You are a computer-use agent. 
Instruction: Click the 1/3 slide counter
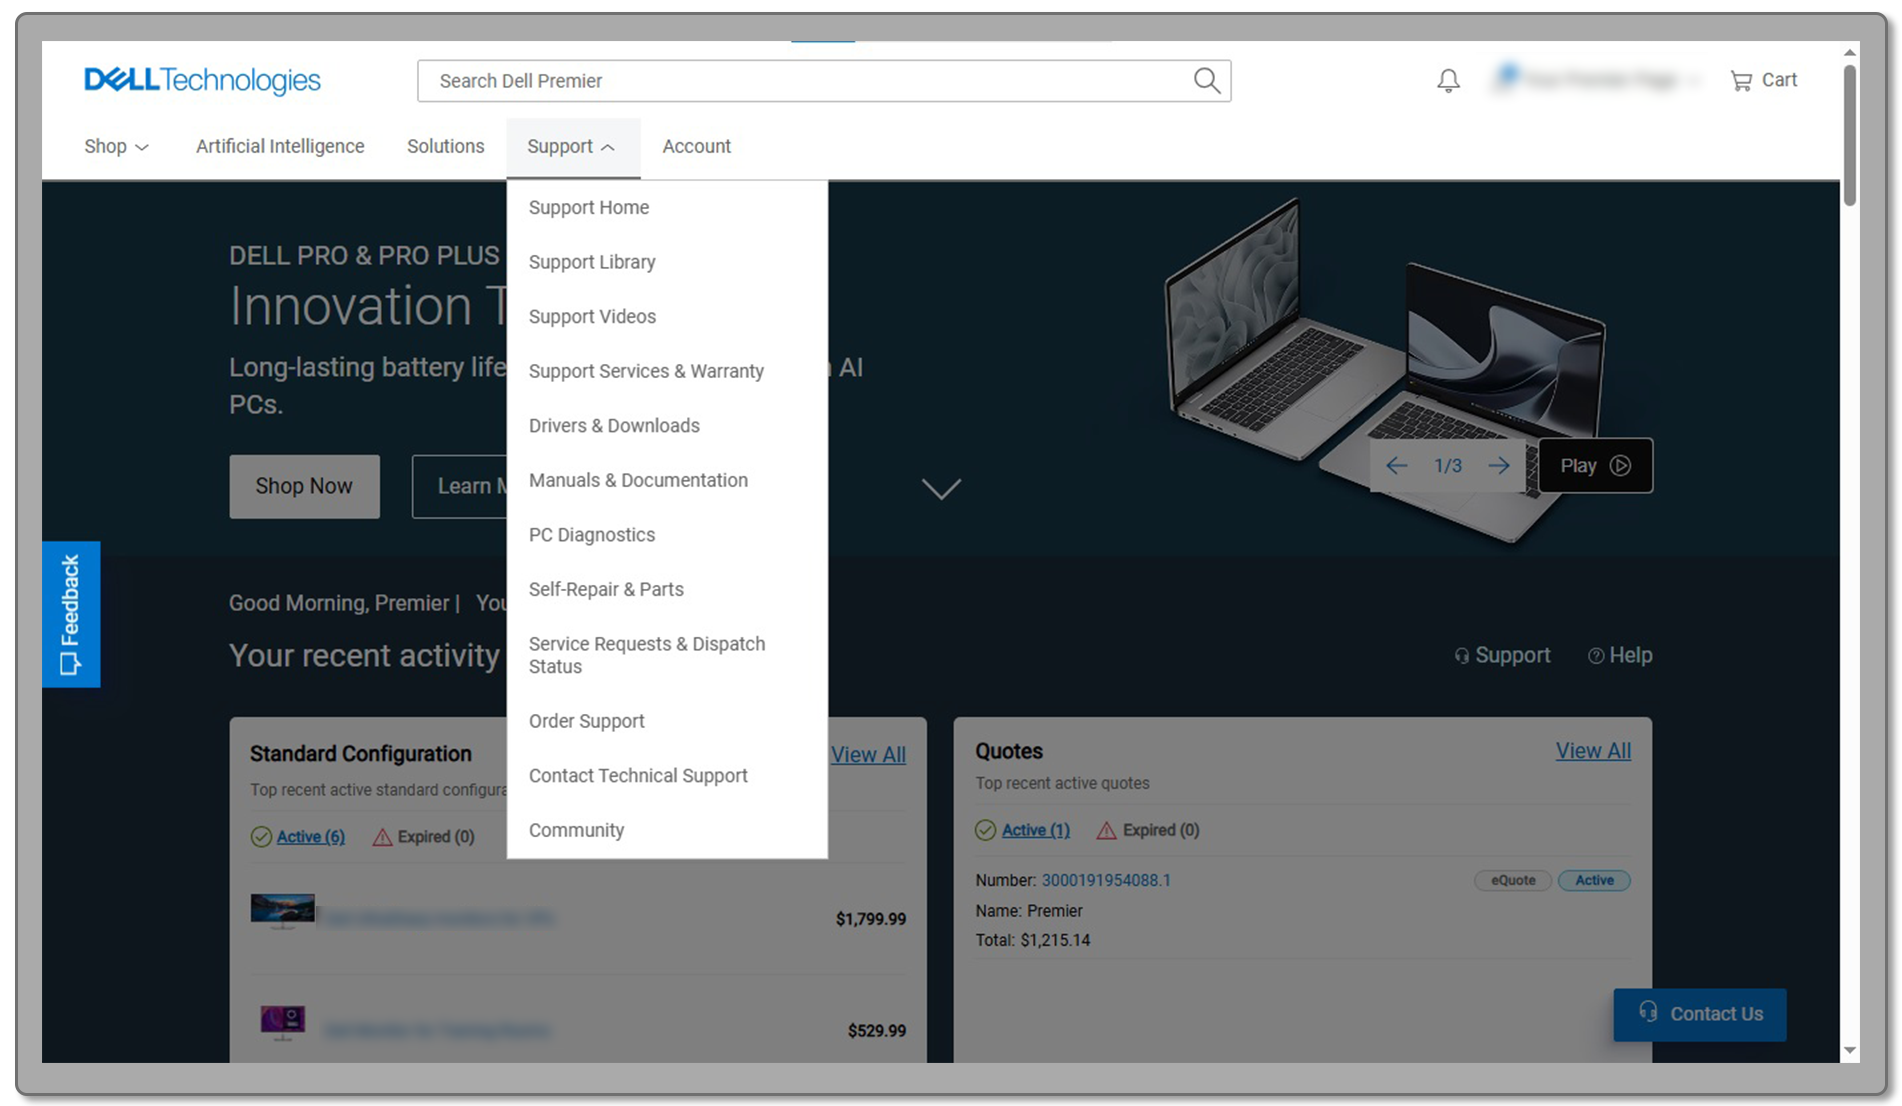click(1447, 466)
